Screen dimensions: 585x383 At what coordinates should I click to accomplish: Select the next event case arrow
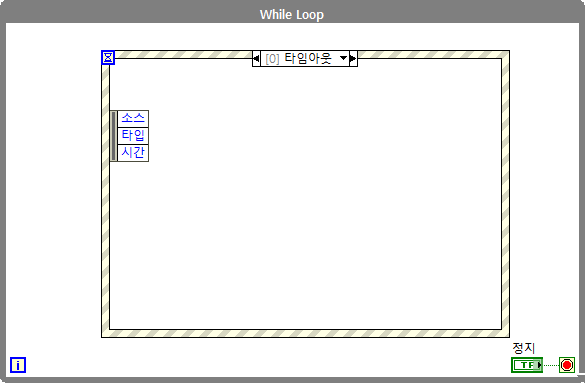click(353, 59)
